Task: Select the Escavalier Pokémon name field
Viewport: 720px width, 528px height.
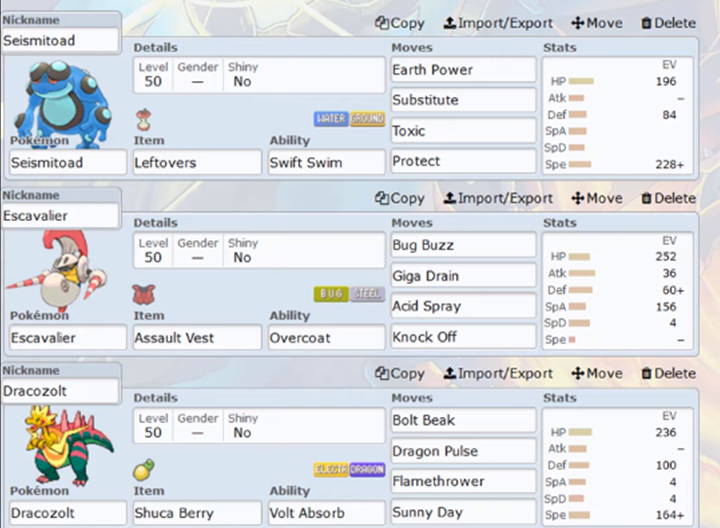Action: click(68, 338)
